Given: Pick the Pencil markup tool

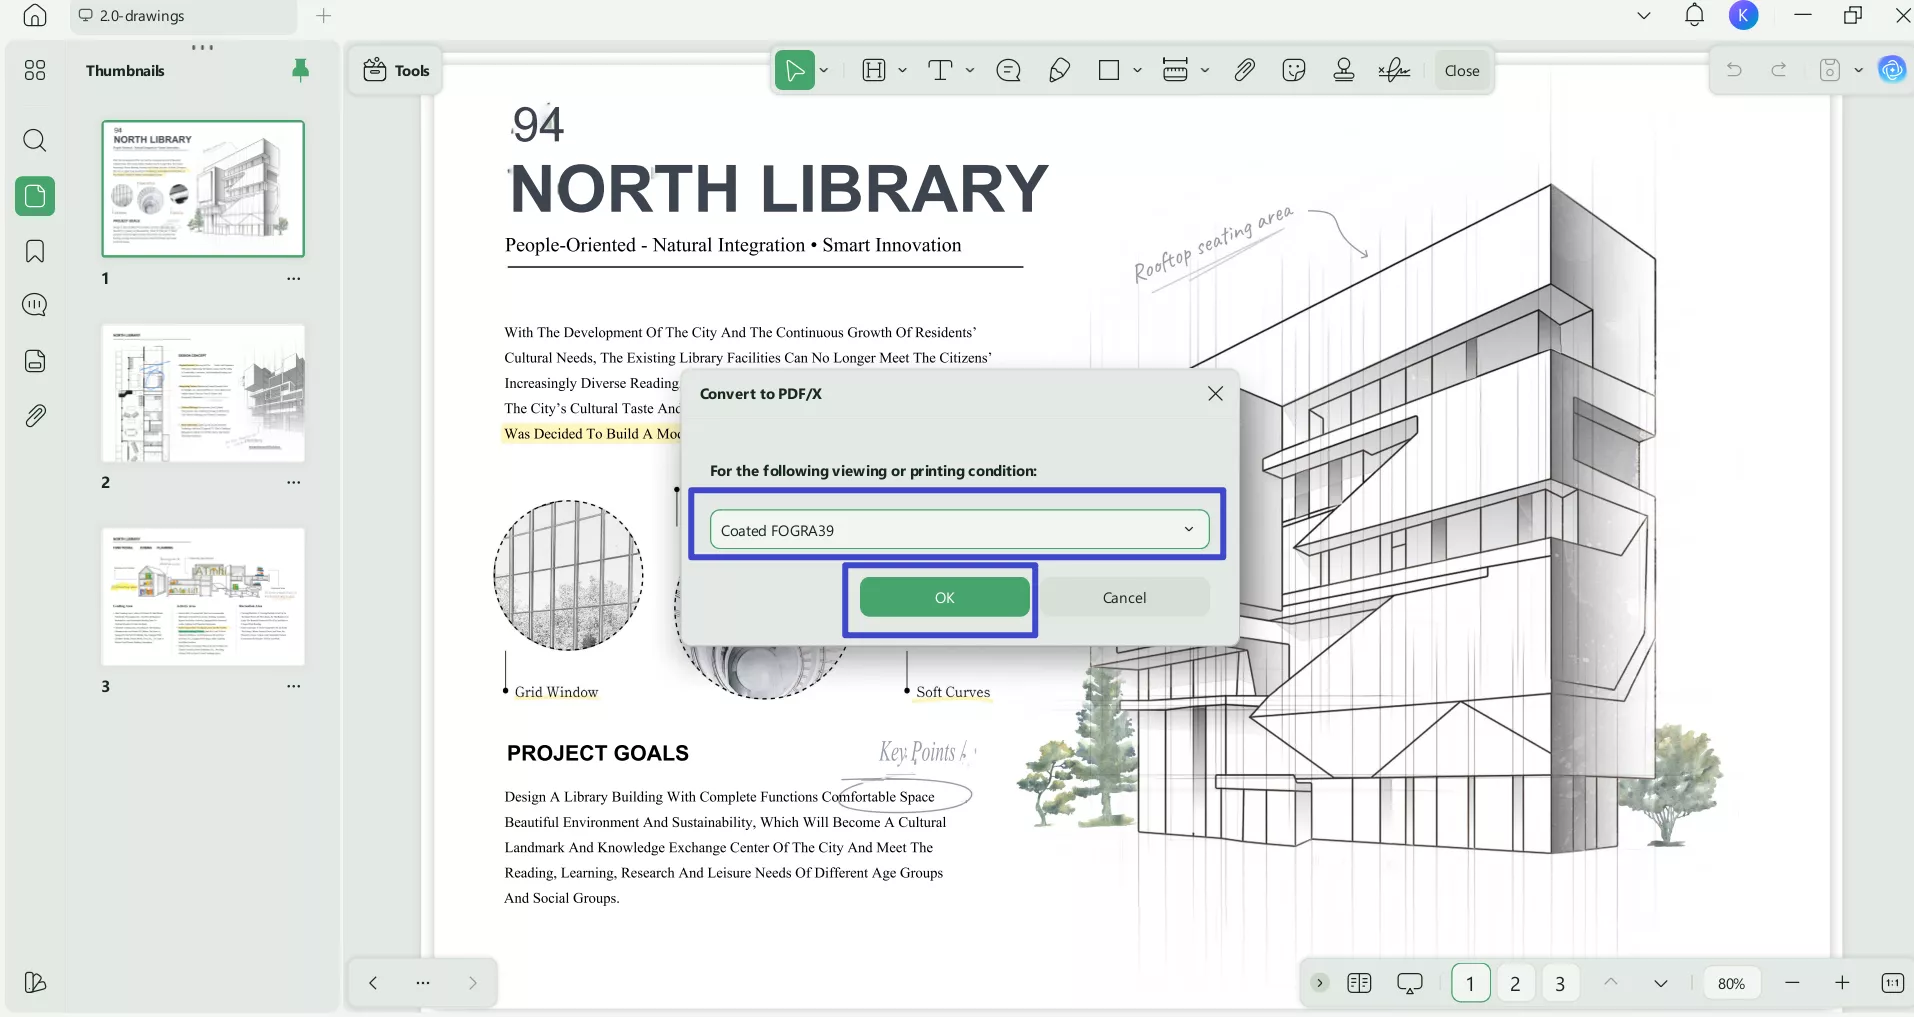Looking at the screenshot, I should (x=1059, y=70).
